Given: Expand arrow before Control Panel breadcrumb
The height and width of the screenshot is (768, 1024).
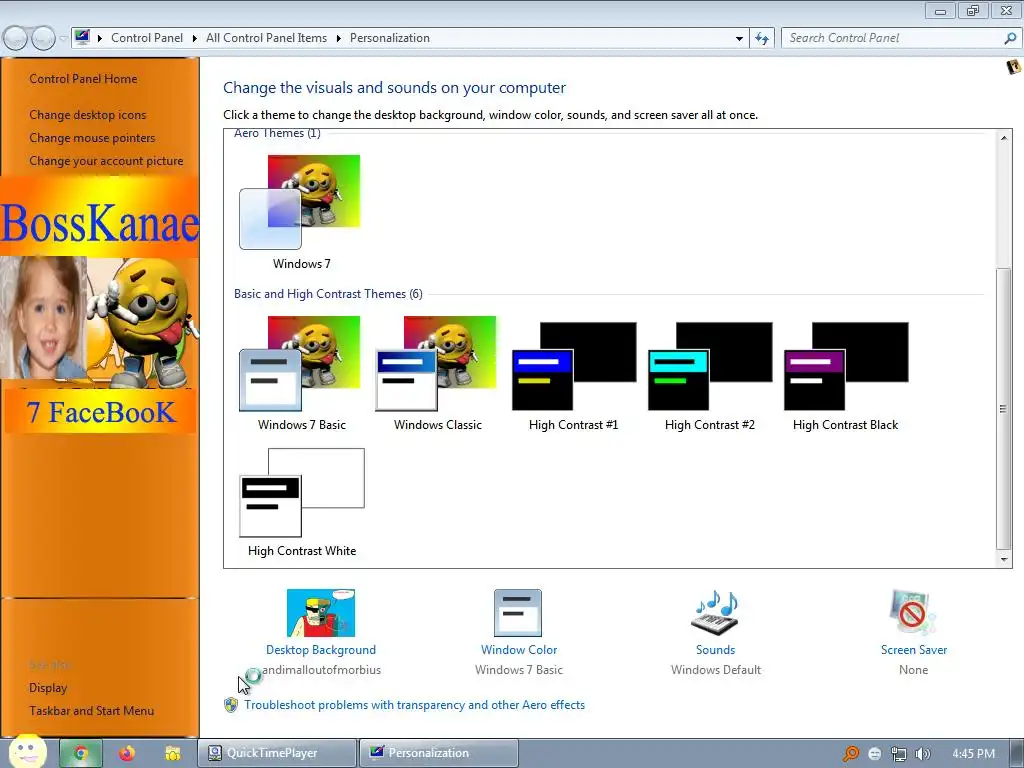Looking at the screenshot, I should pyautogui.click(x=100, y=39).
